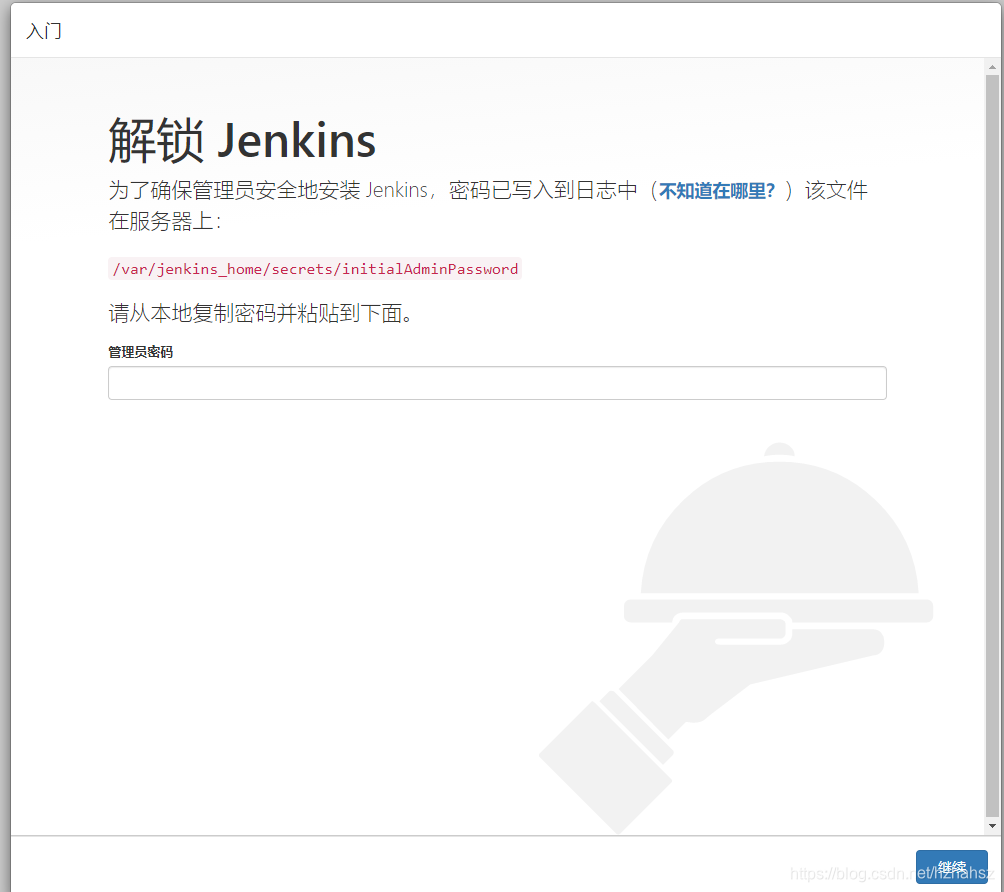1004x892 pixels.
Task: Click the cloche dome of the watermark illustration
Action: [778, 530]
